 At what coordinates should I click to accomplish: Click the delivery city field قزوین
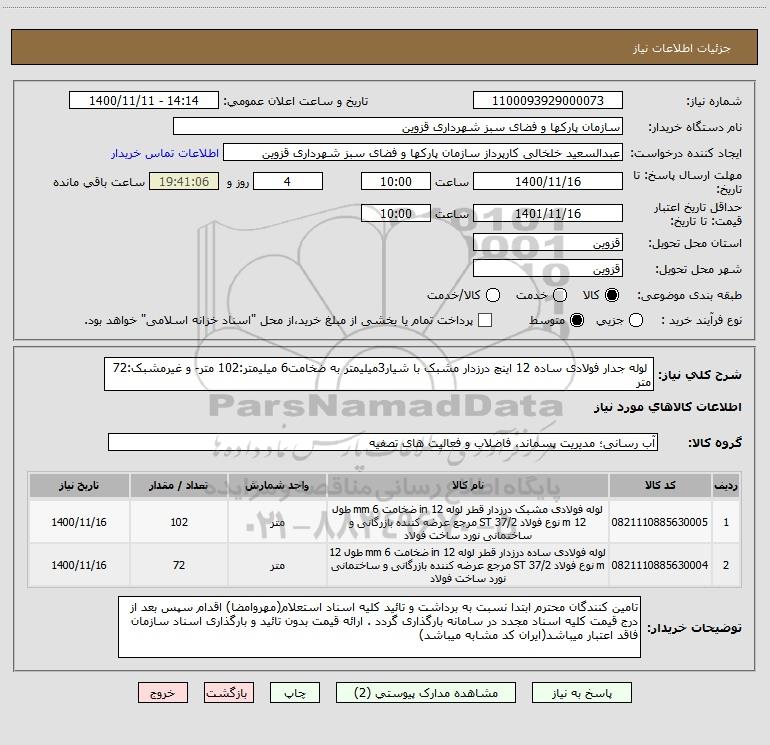point(548,269)
